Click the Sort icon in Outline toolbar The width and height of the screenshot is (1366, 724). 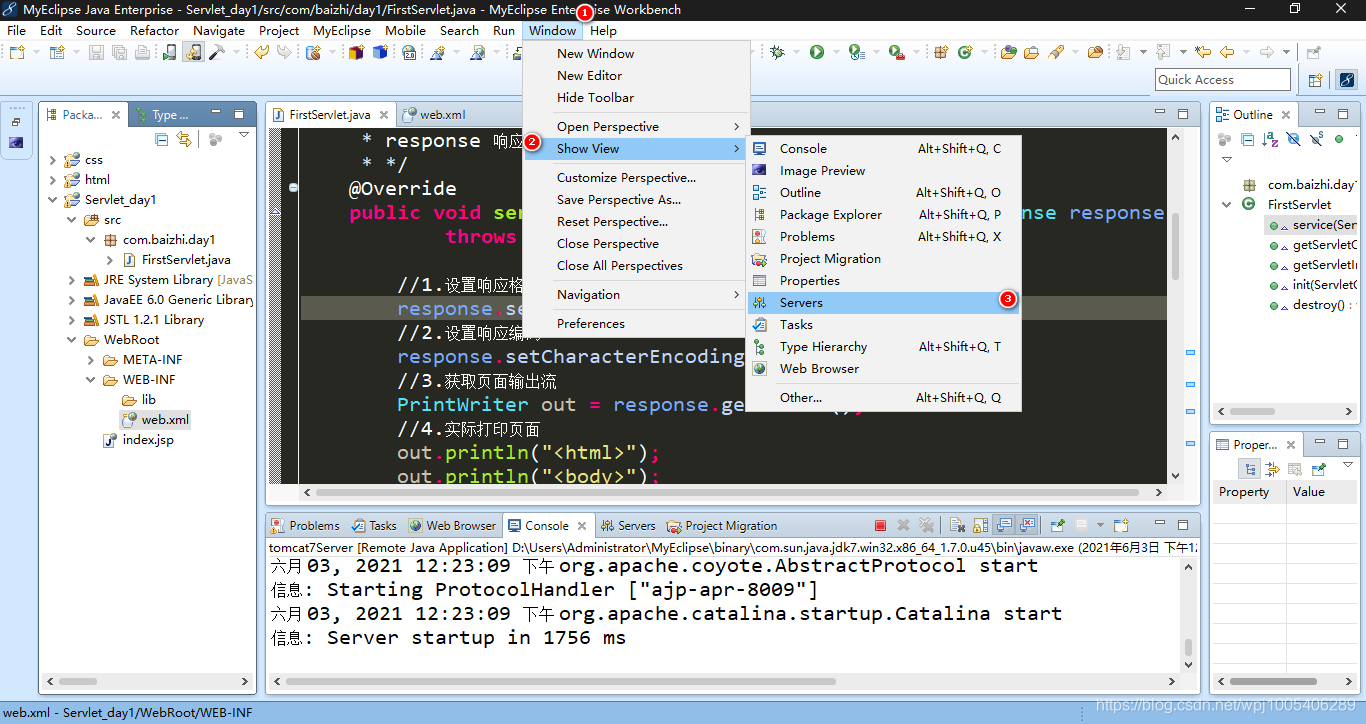tap(1270, 139)
